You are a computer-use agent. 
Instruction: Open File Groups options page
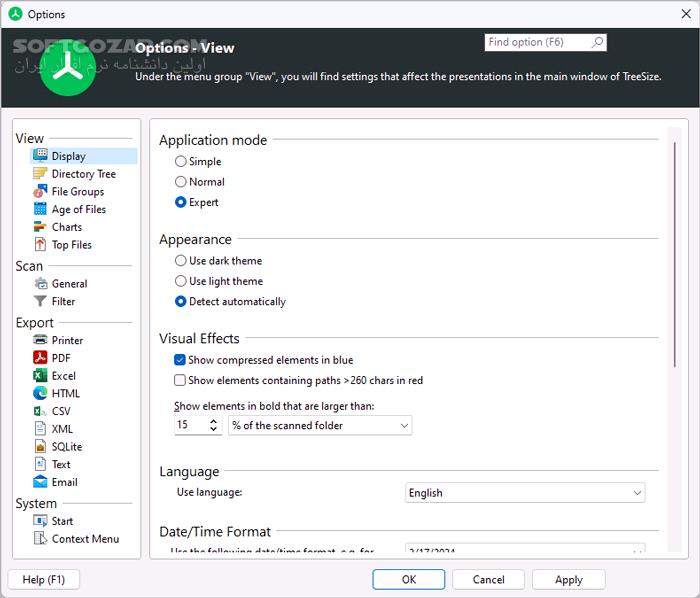point(78,191)
